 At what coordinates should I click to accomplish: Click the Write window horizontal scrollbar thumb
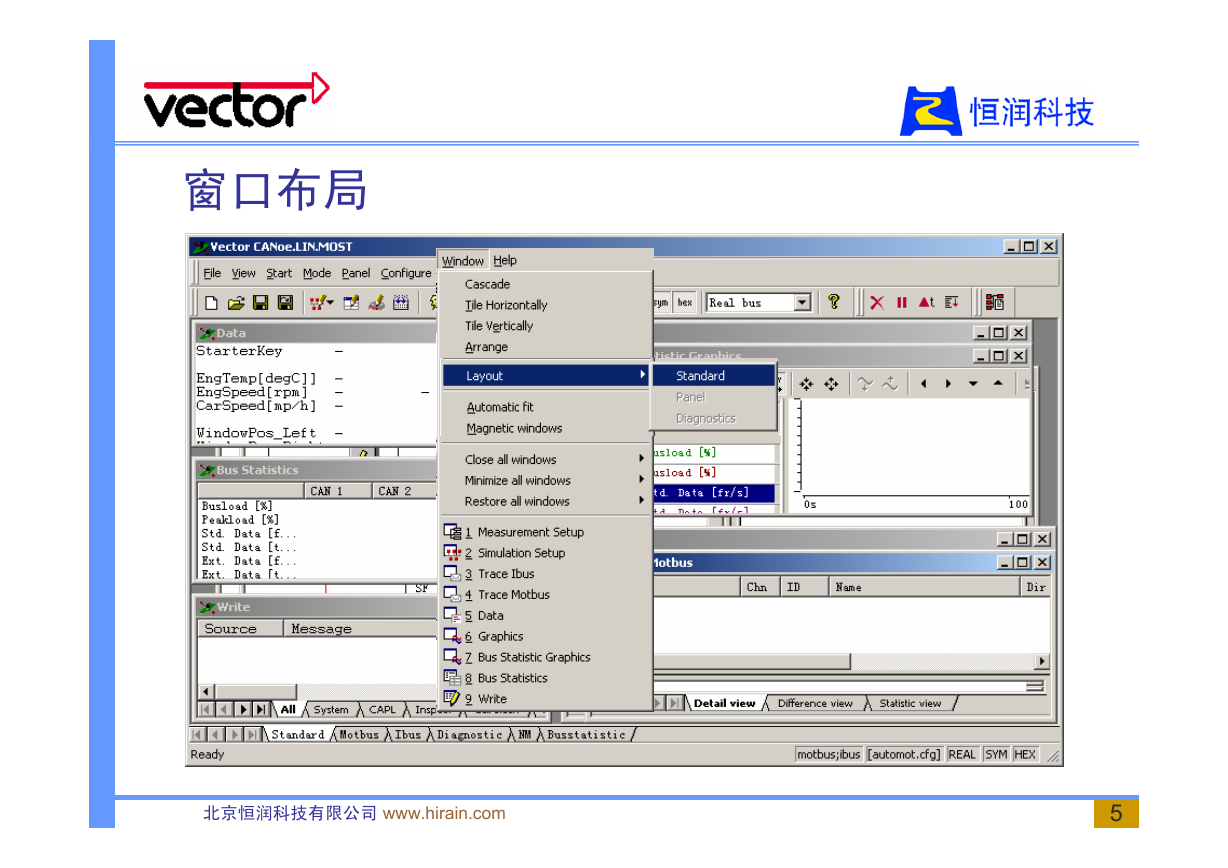tap(257, 692)
